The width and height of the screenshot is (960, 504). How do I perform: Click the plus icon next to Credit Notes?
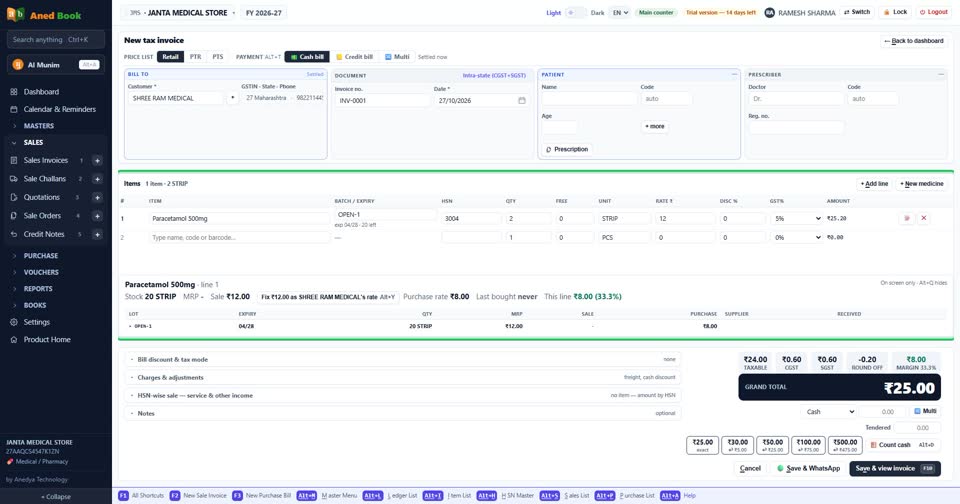tap(97, 235)
